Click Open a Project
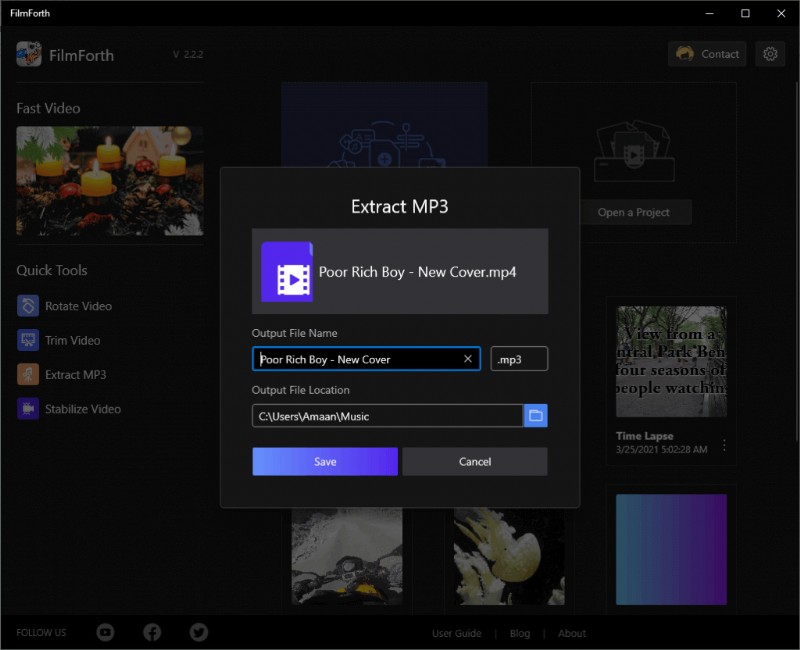 [x=635, y=212]
